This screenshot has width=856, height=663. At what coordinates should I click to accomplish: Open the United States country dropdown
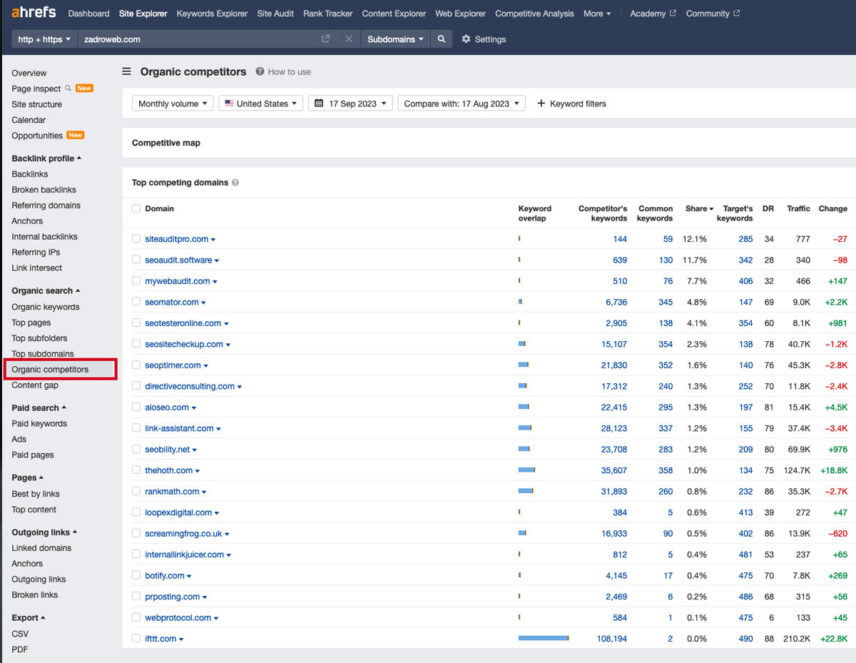tap(260, 103)
